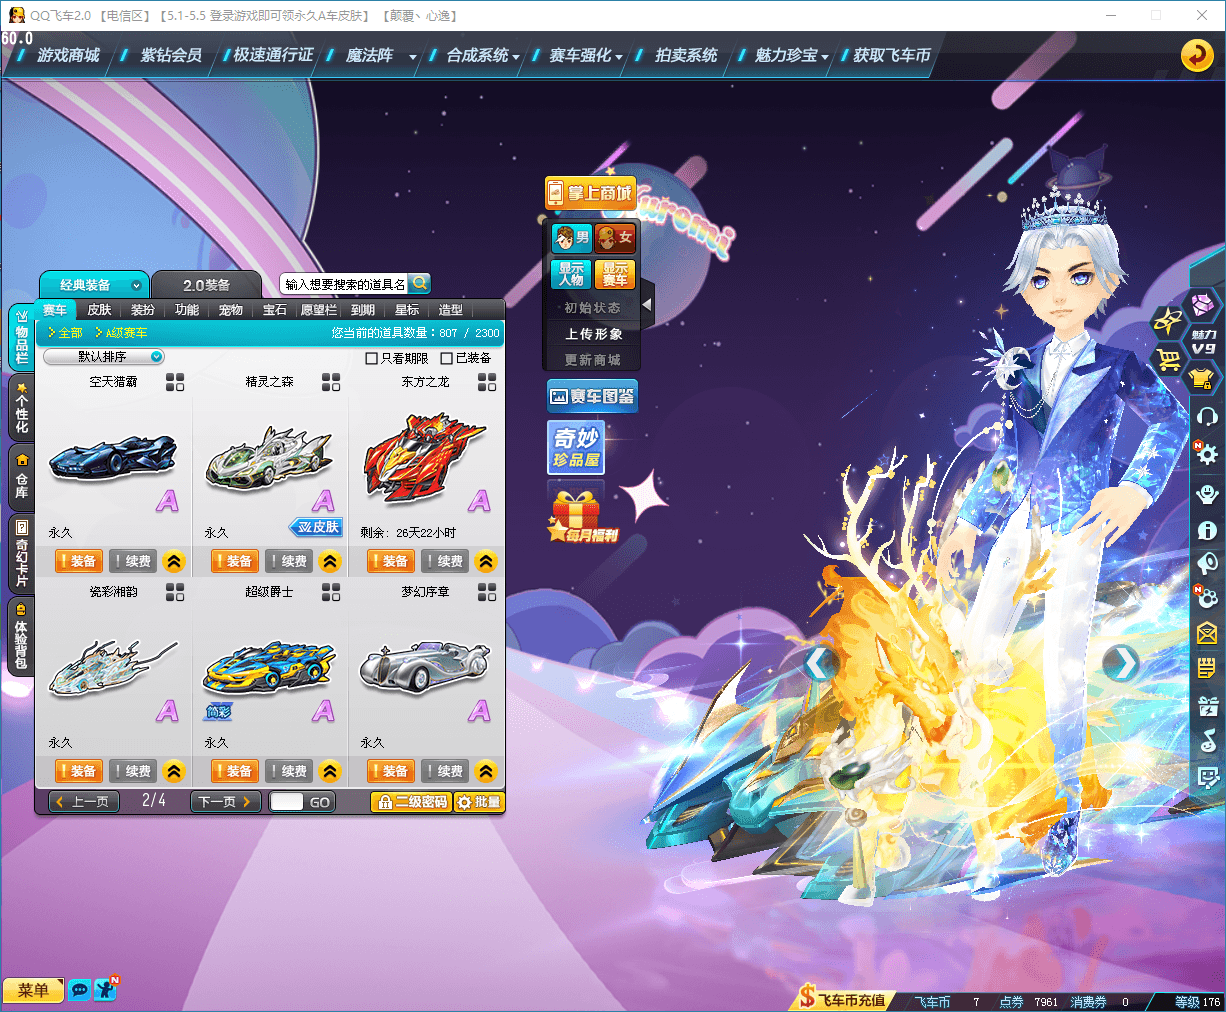Screen dimensions: 1226x1012
Task: Expand the >A级赛车 category filter
Action: click(x=121, y=332)
